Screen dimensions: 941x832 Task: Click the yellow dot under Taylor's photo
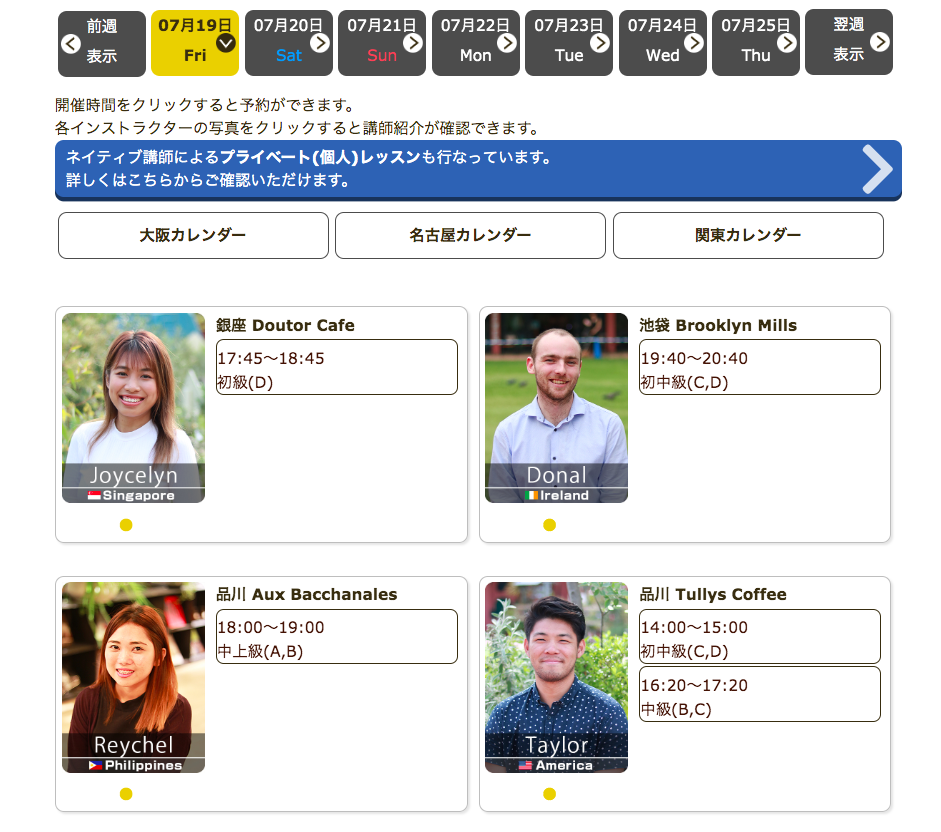click(549, 794)
